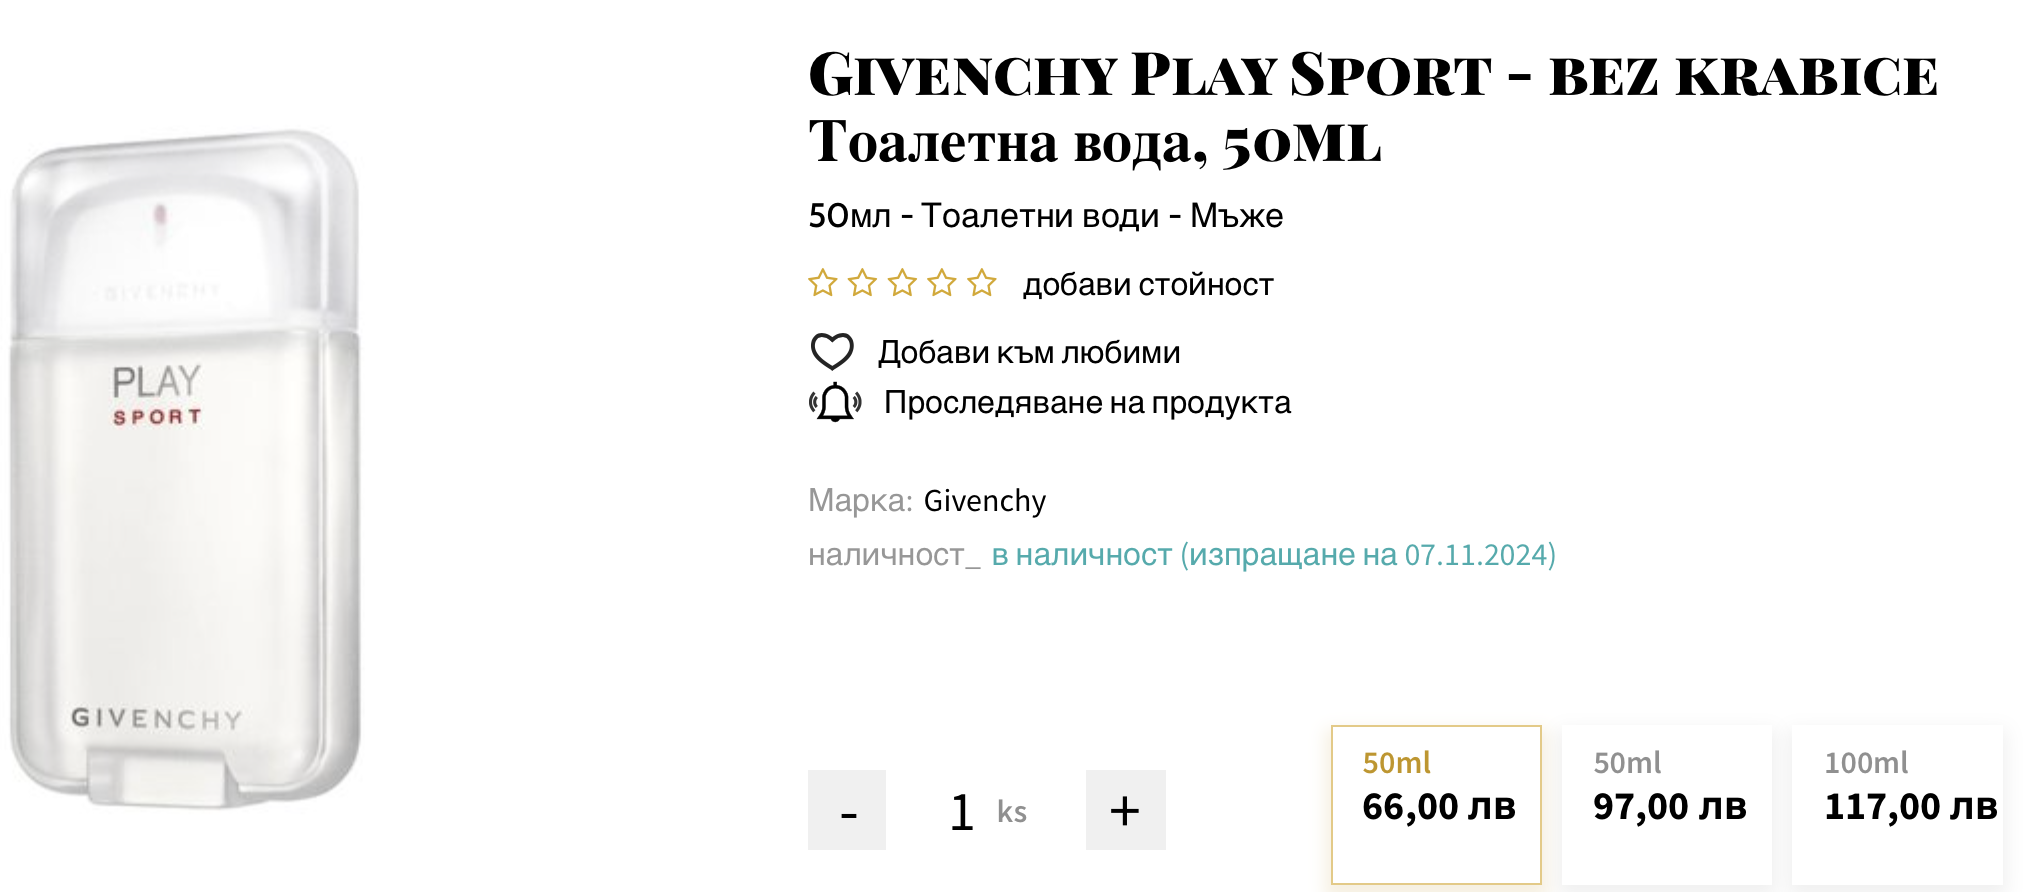Rate the product two stars

click(x=862, y=284)
